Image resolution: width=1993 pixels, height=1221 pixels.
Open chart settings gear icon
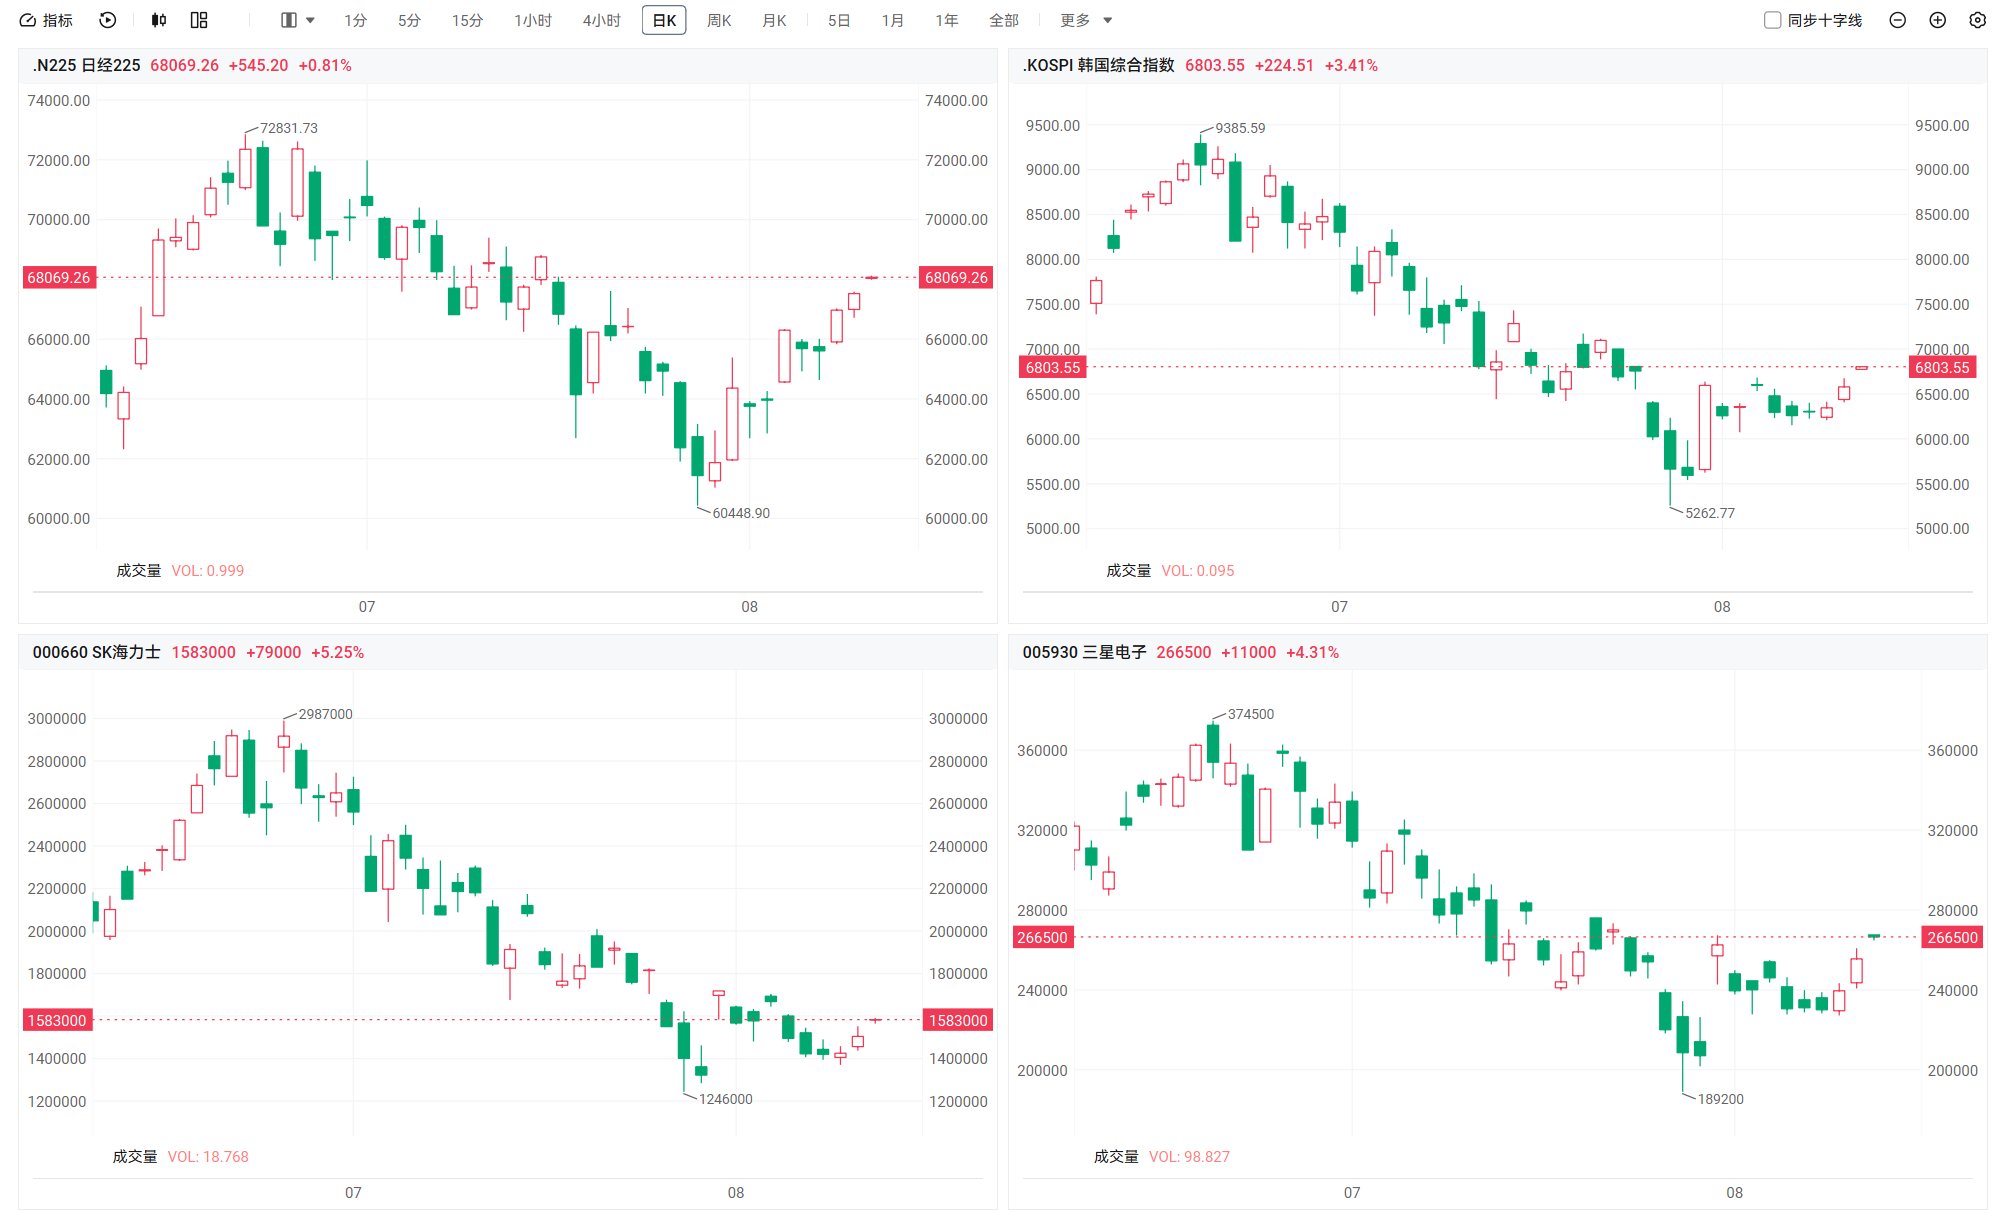[1977, 20]
